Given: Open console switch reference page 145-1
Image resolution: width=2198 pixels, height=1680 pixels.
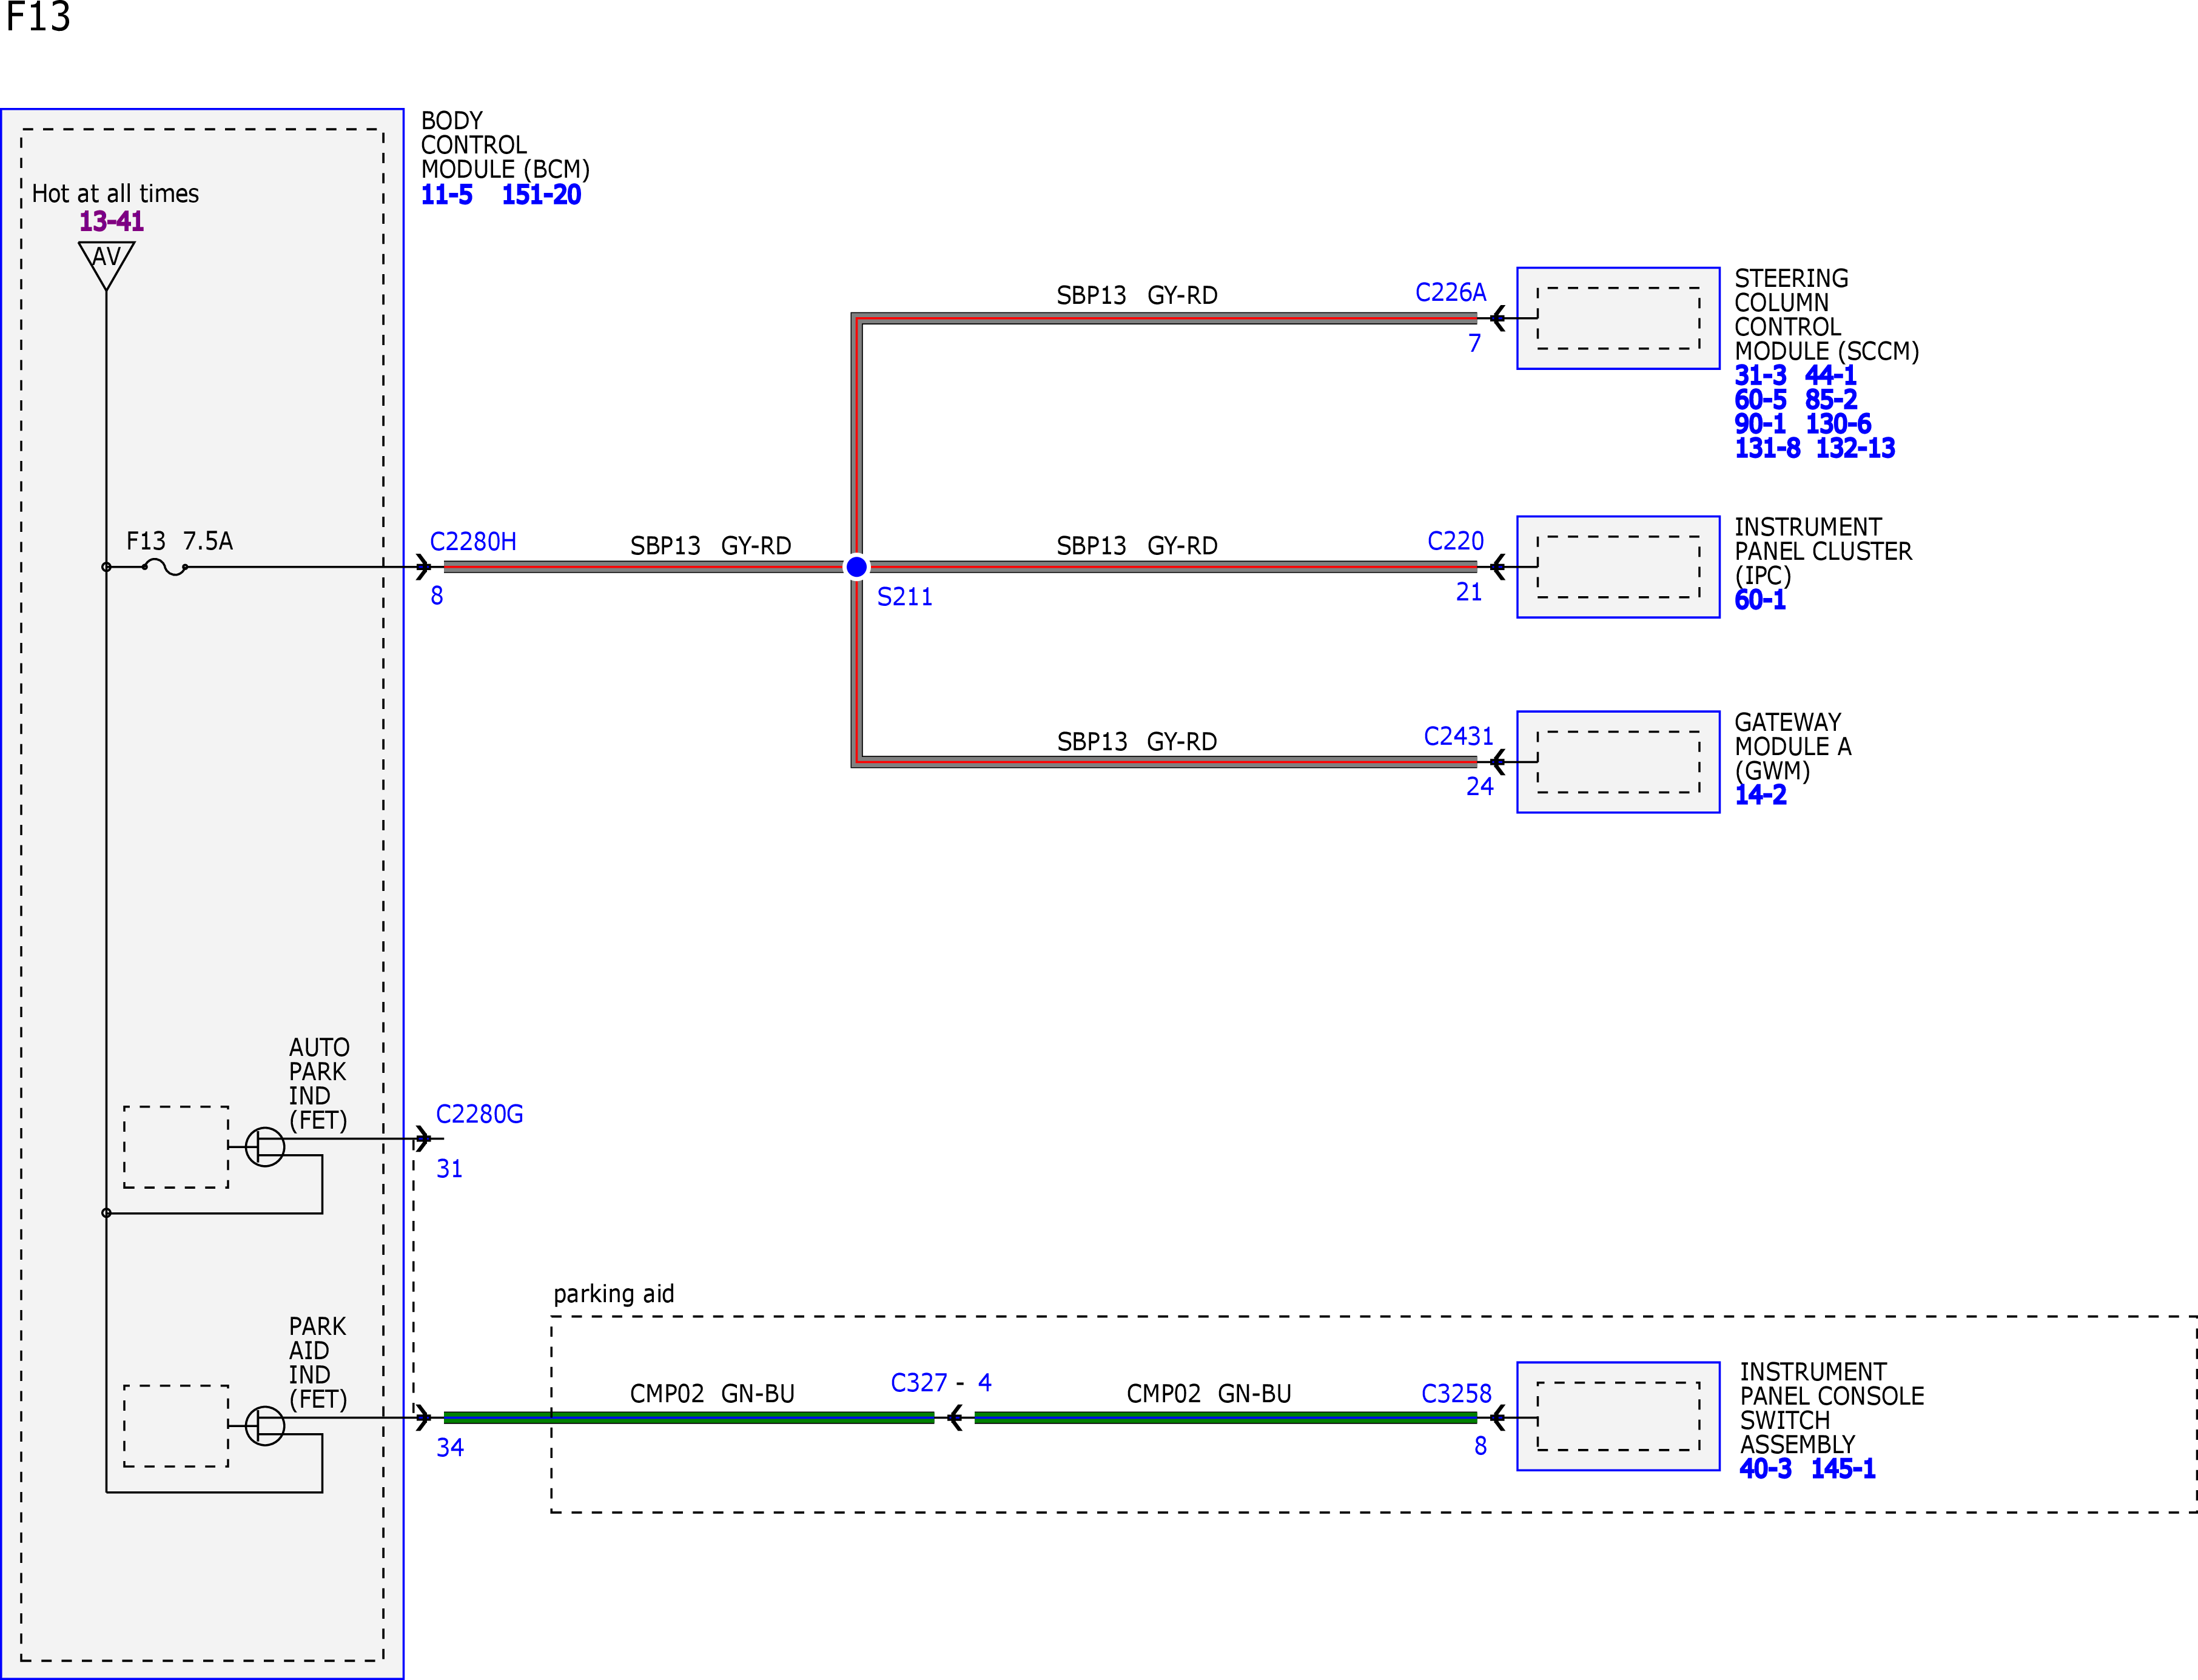Looking at the screenshot, I should coord(1843,1469).
